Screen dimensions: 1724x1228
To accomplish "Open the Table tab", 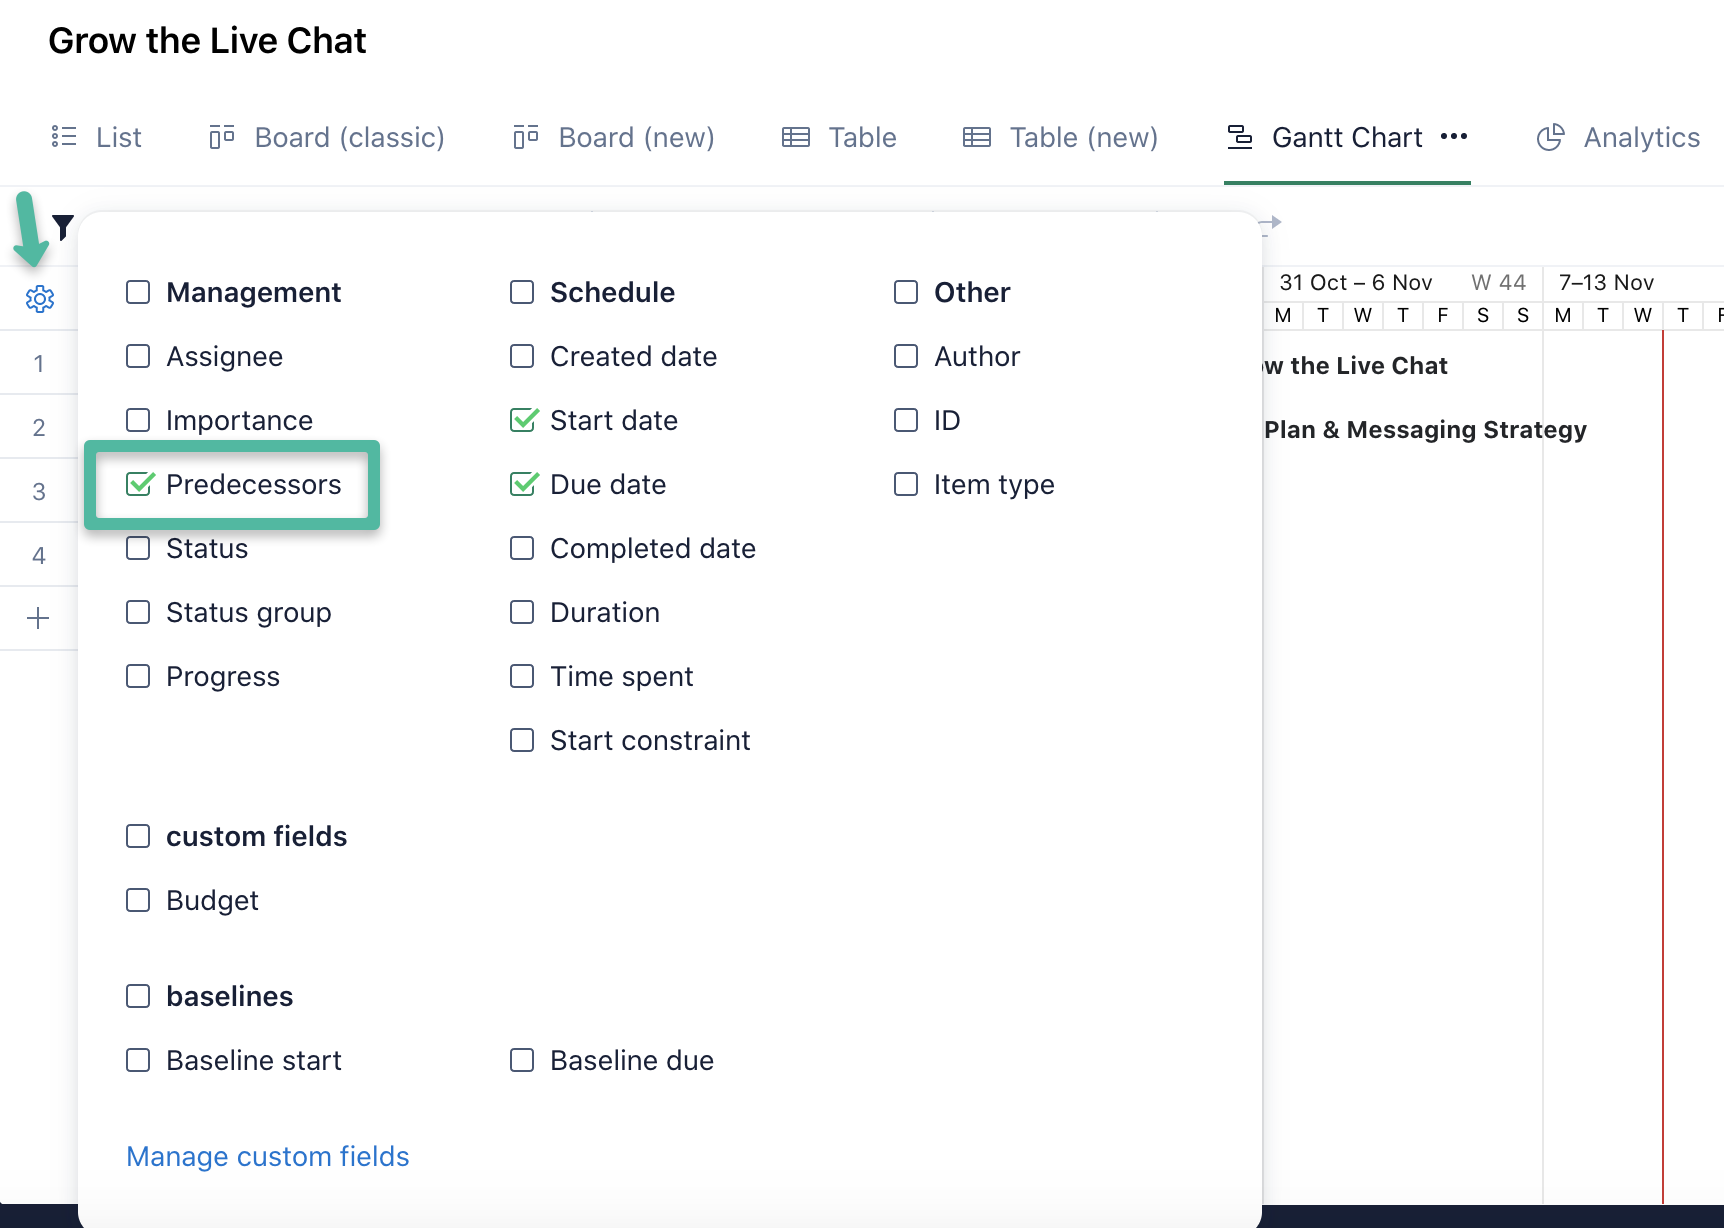I will point(839,137).
